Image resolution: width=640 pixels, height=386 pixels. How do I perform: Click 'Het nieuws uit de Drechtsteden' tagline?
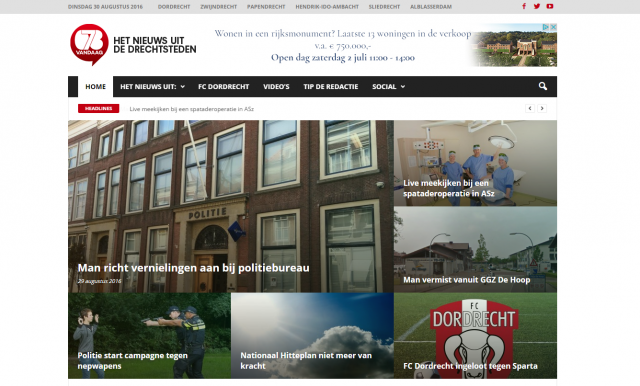click(155, 45)
